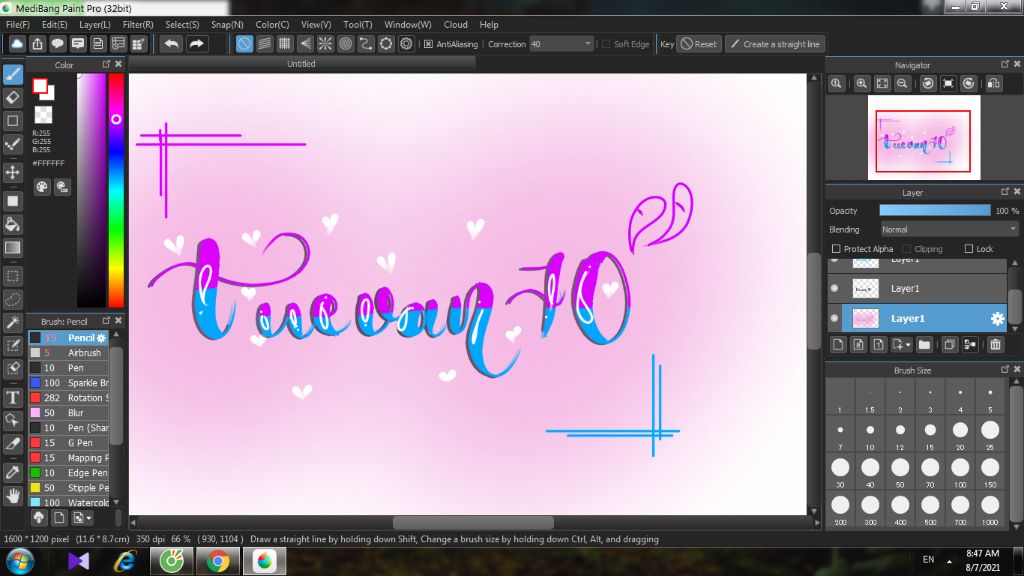Open the Filter menu
This screenshot has width=1024, height=576.
point(138,24)
